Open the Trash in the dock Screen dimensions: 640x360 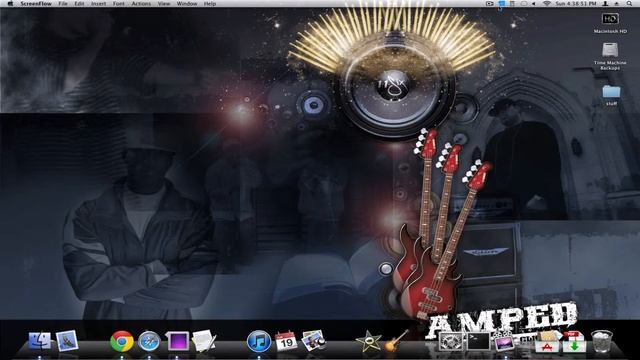tap(602, 341)
